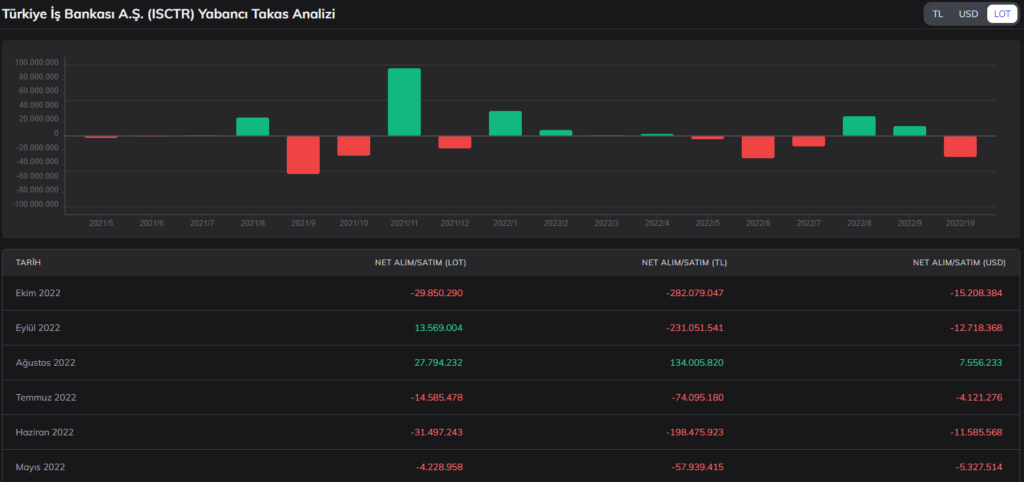Screen dimensions: 1024x482
Task: Click the red 2021/9 chart bar
Action: point(303,155)
